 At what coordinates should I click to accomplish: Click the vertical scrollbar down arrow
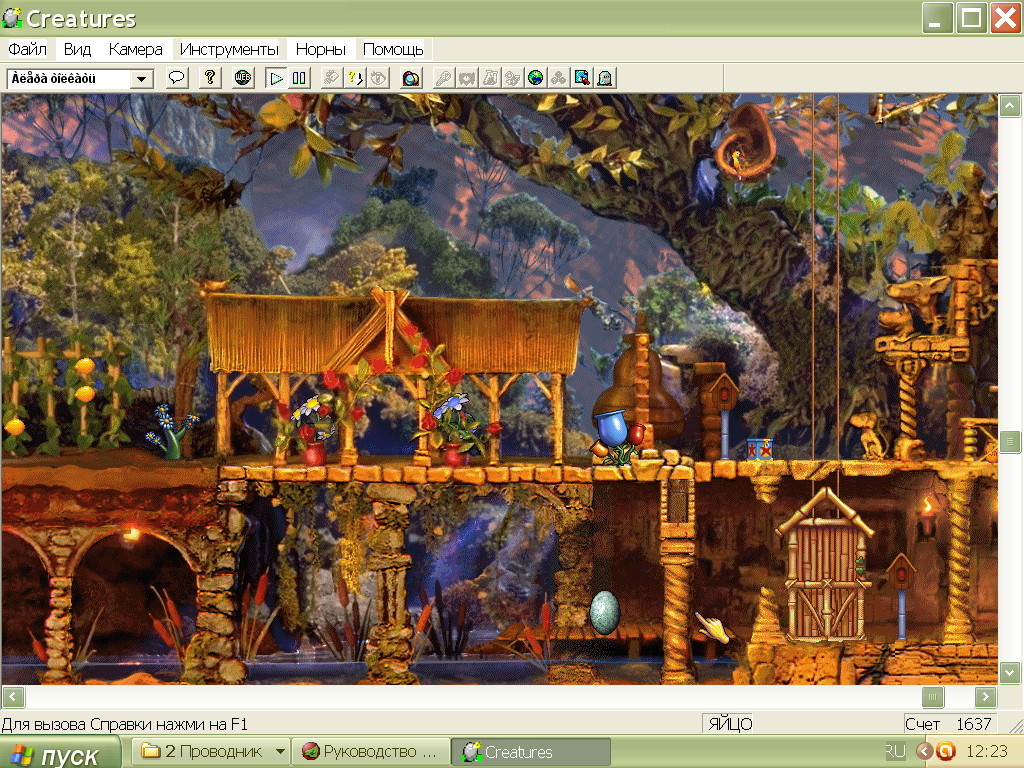pyautogui.click(x=1010, y=672)
